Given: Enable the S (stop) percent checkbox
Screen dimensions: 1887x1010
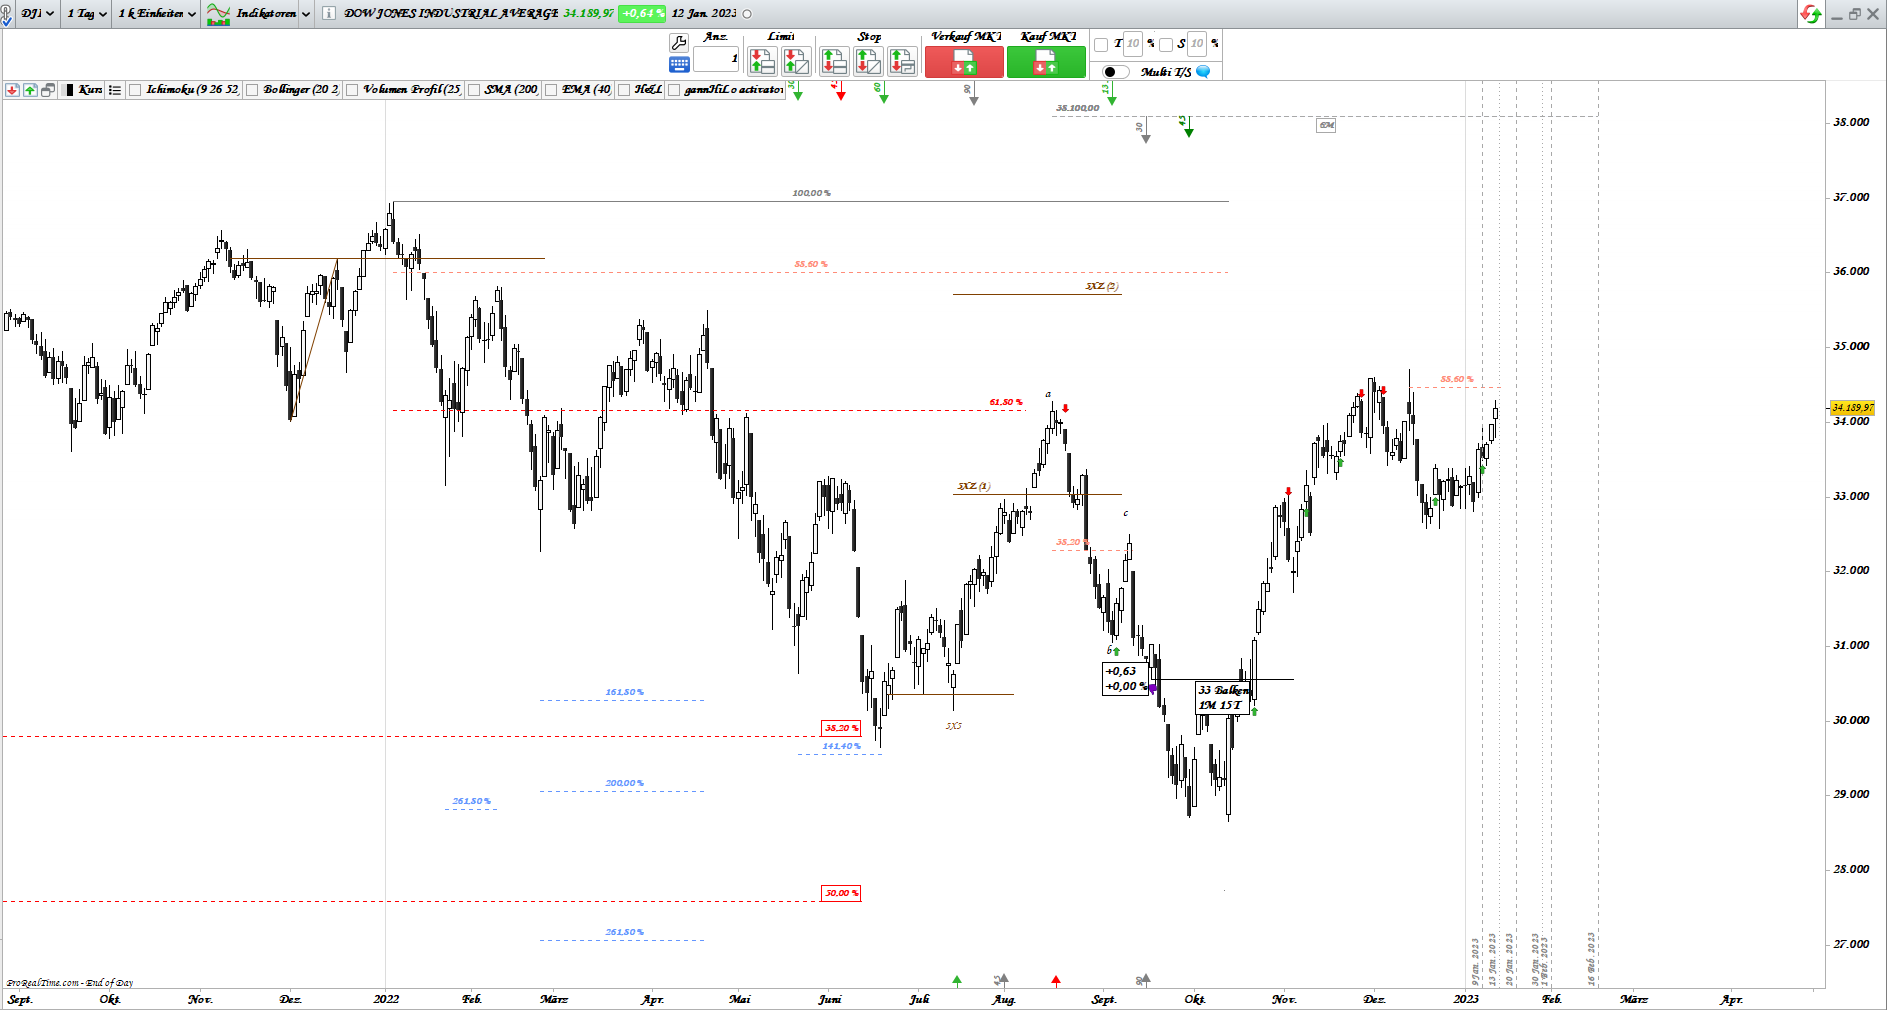Looking at the screenshot, I should [x=1165, y=44].
